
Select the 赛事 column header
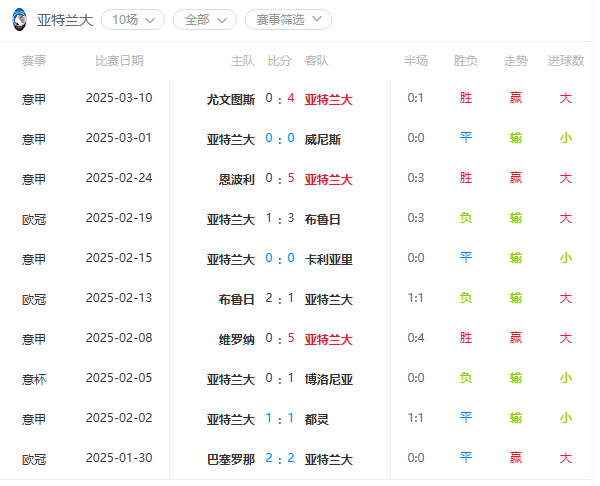(x=34, y=60)
